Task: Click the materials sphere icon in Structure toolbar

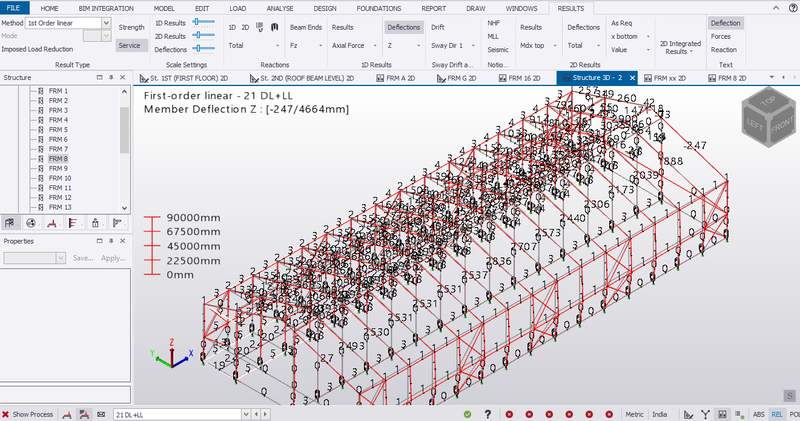Action: pyautogui.click(x=31, y=223)
